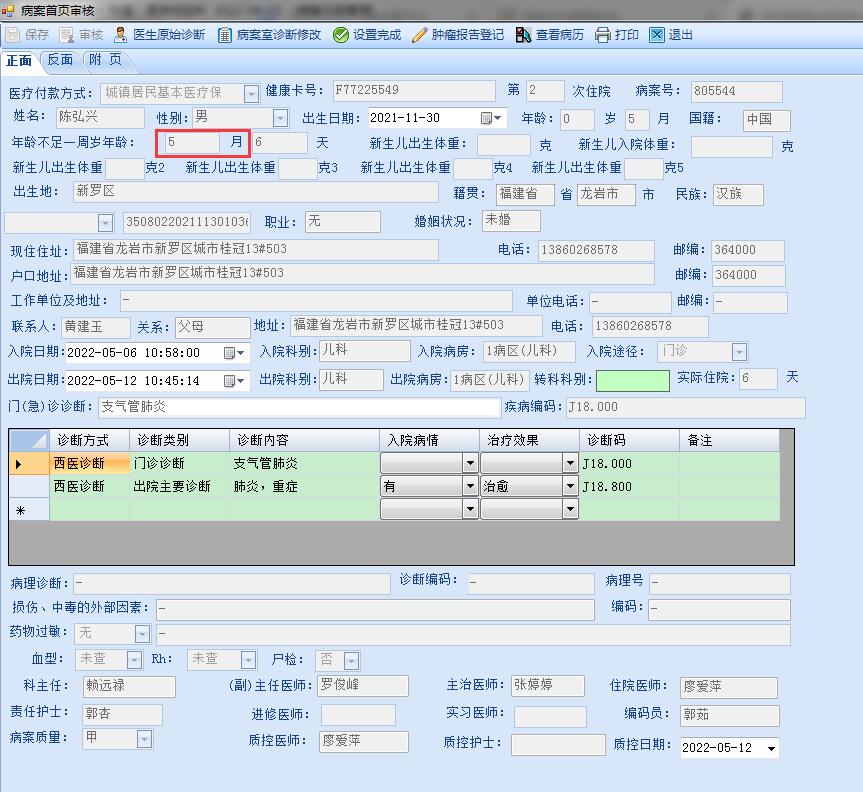Select the new-row asterisk marker
The width and height of the screenshot is (863, 792).
pyautogui.click(x=29, y=510)
